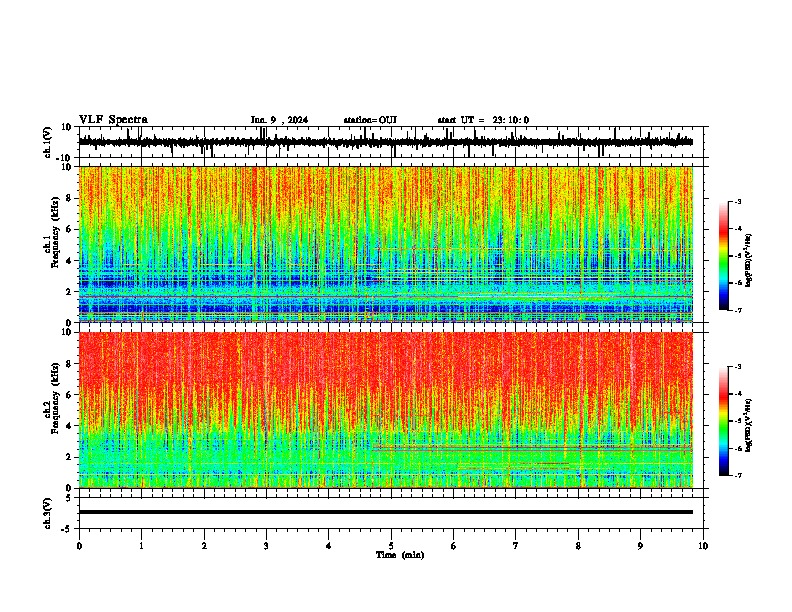Click the '1' tick on the time axis
The width and height of the screenshot is (792, 612).
[141, 546]
